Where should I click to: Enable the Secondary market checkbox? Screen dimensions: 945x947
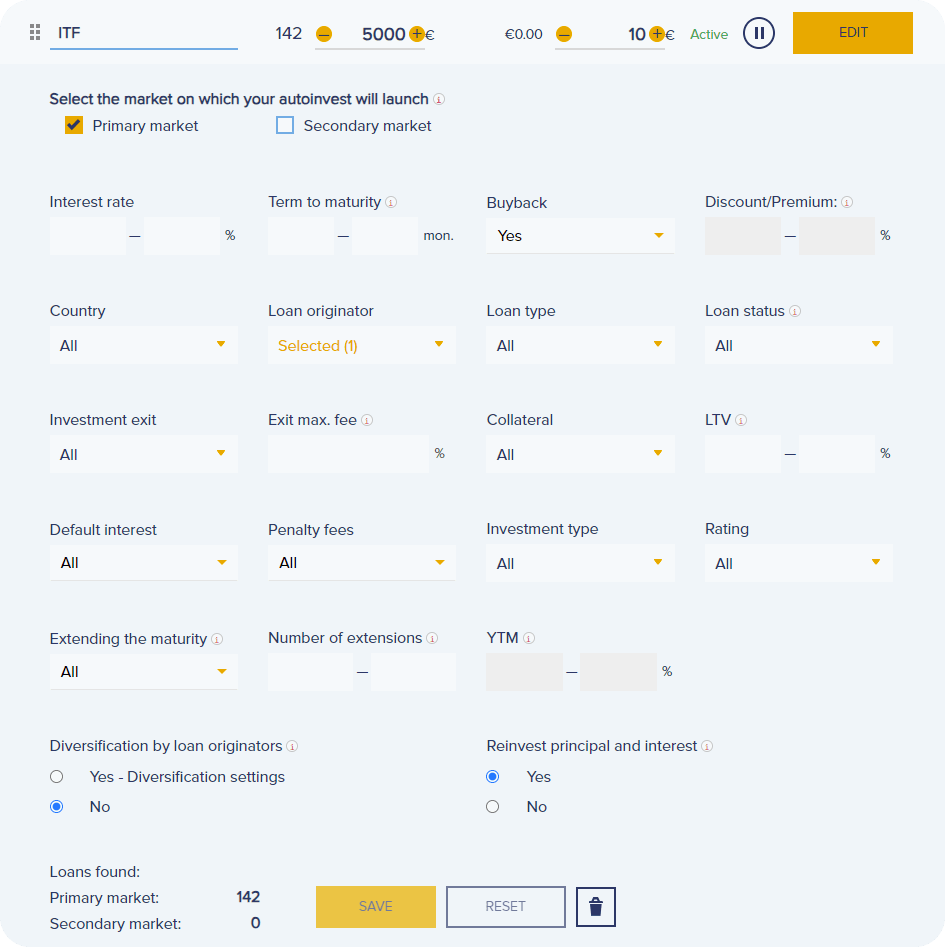pyautogui.click(x=285, y=126)
